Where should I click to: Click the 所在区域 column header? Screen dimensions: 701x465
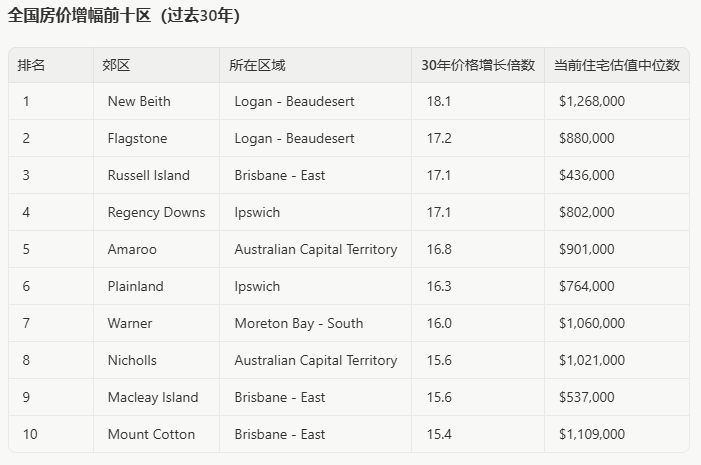256,65
